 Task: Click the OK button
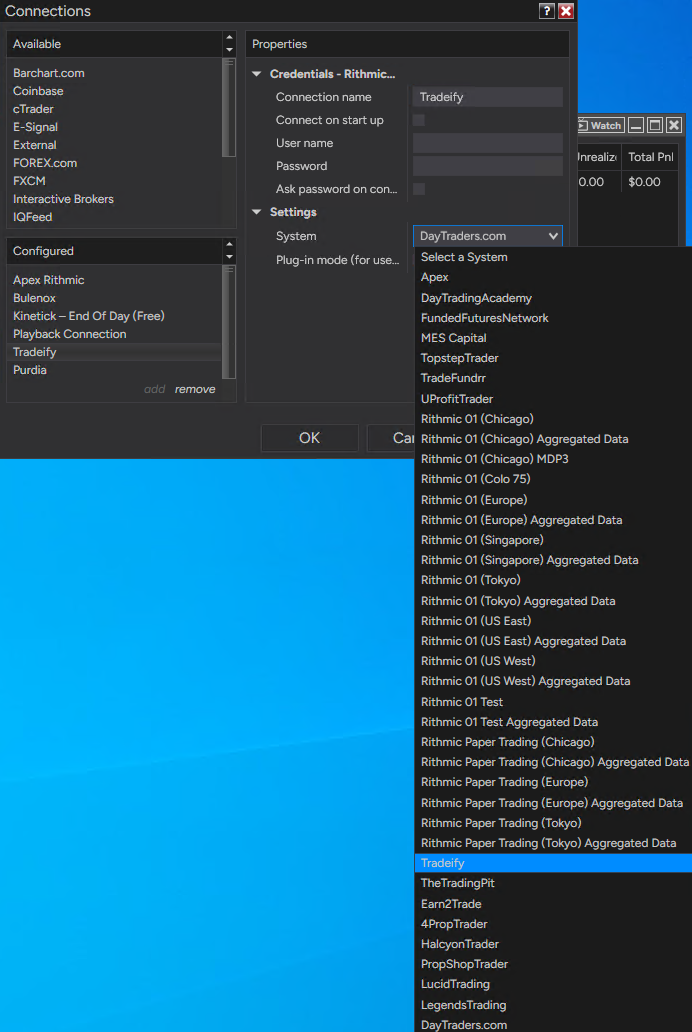pyautogui.click(x=309, y=438)
